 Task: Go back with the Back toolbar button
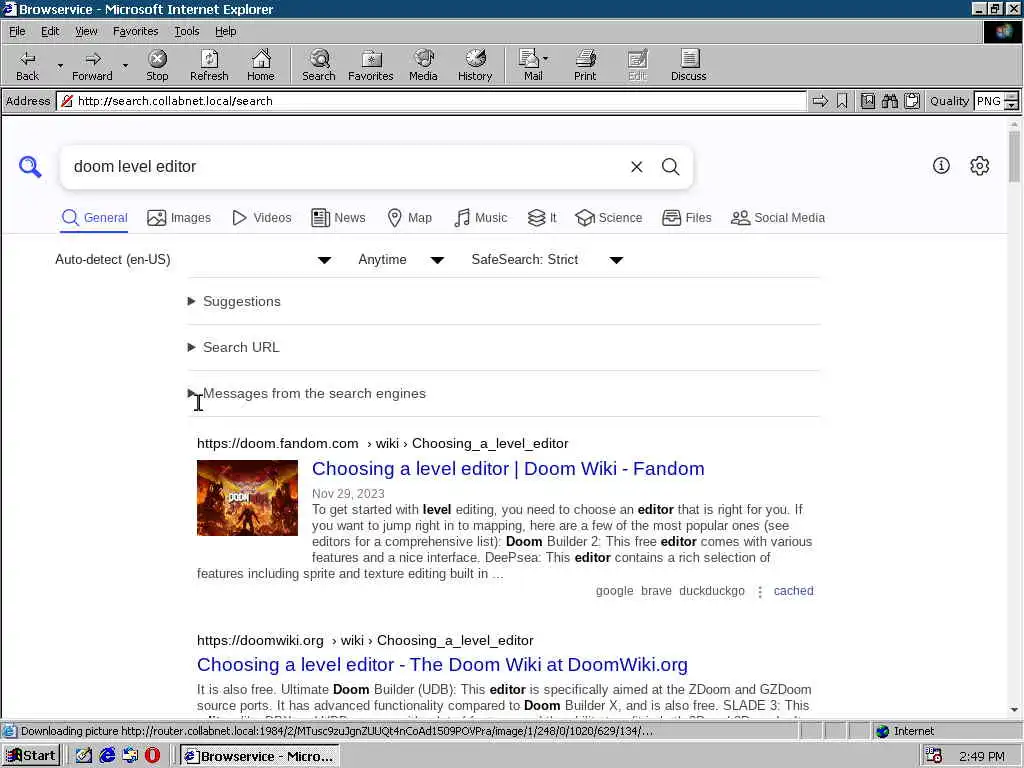point(27,65)
